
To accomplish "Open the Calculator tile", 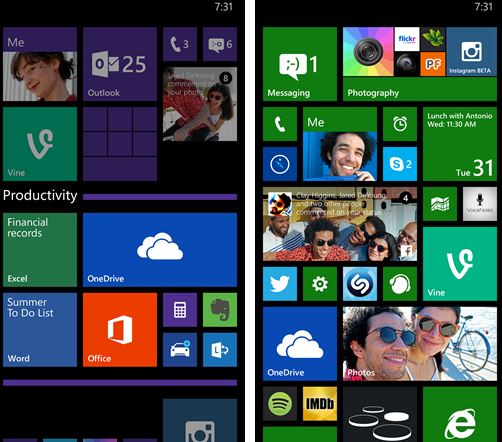I will point(180,310).
